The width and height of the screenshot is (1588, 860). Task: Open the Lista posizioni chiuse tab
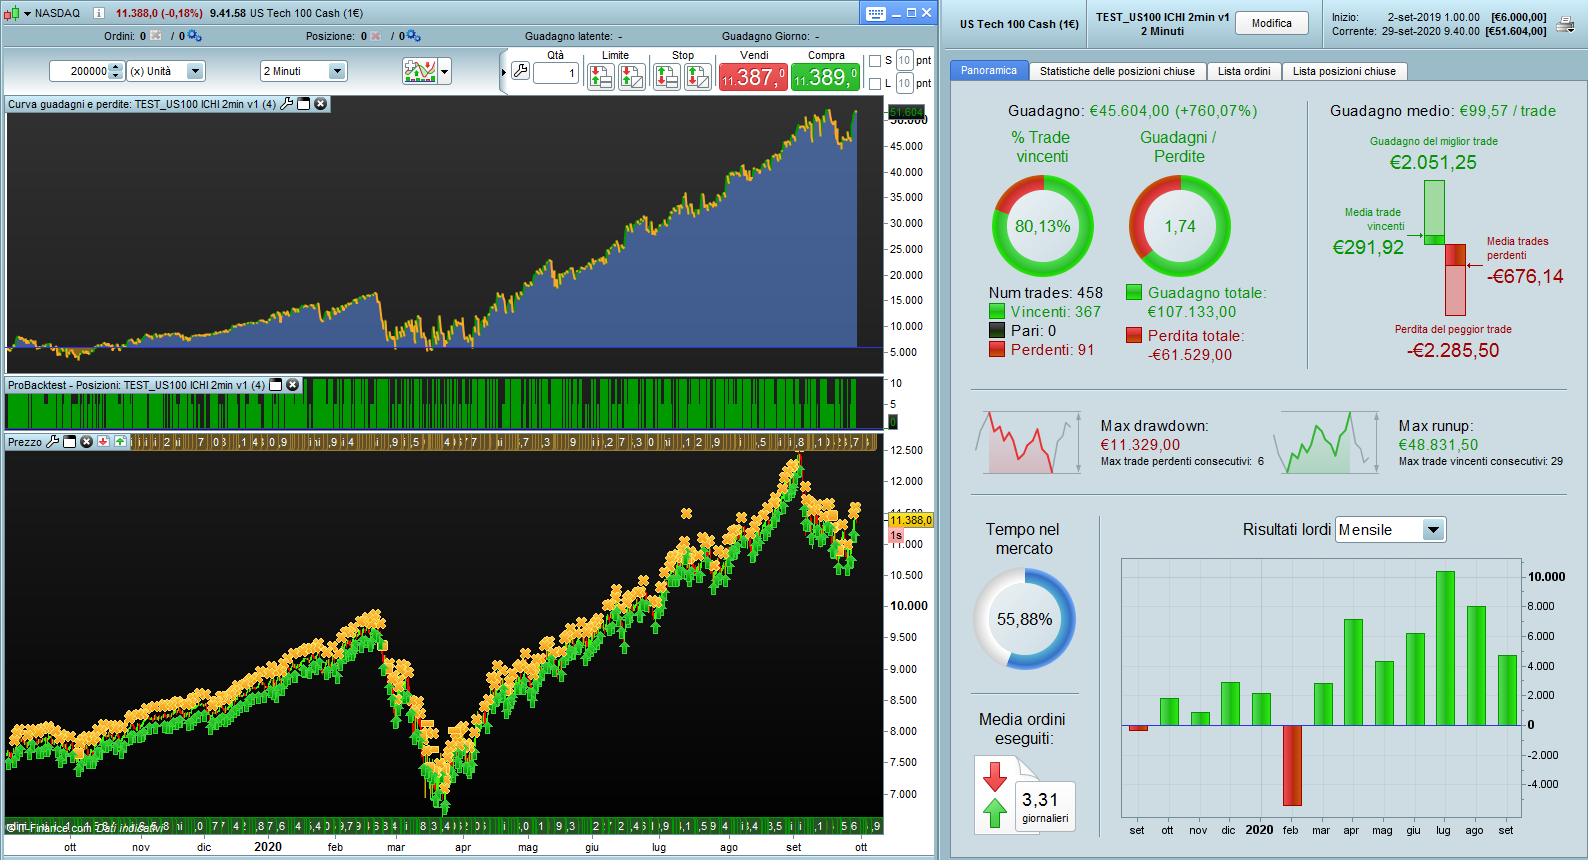click(1344, 71)
